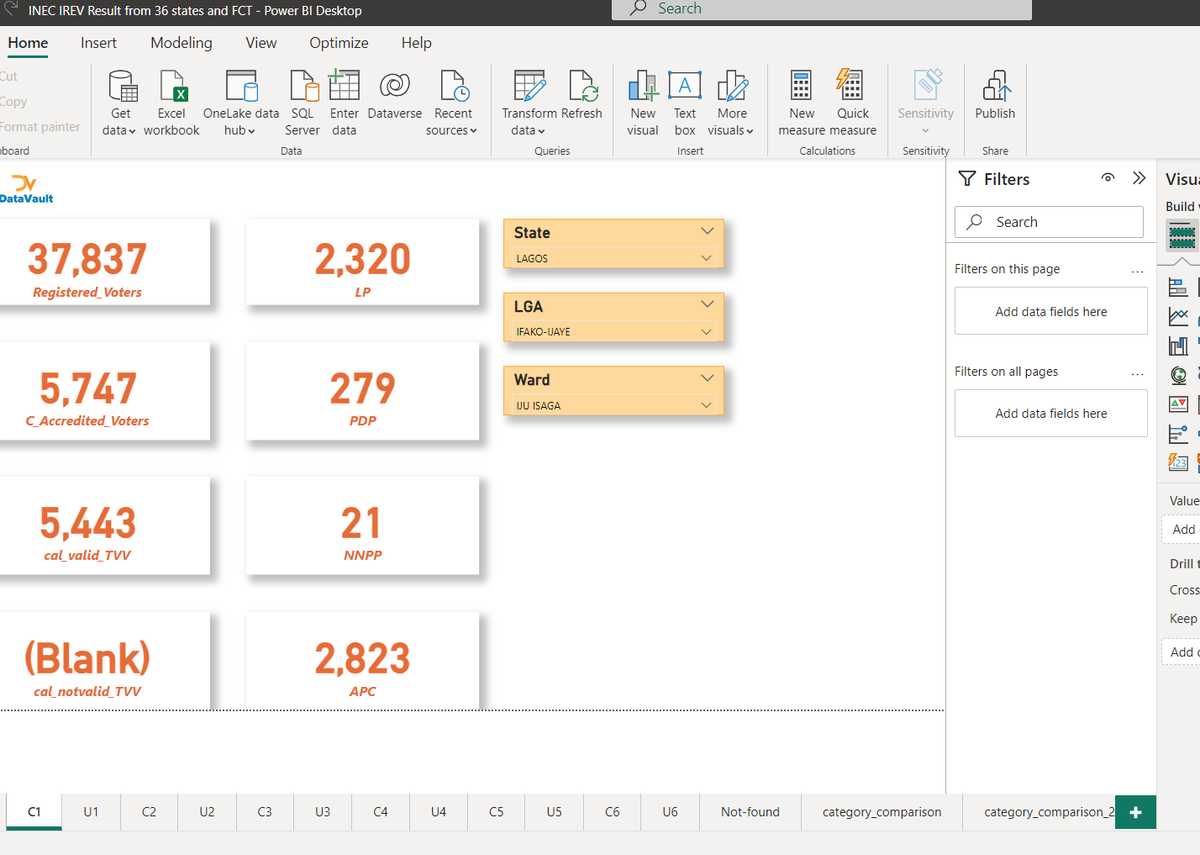Select the LP card showing 2,320
Screen dimensions: 1200x855
point(362,262)
